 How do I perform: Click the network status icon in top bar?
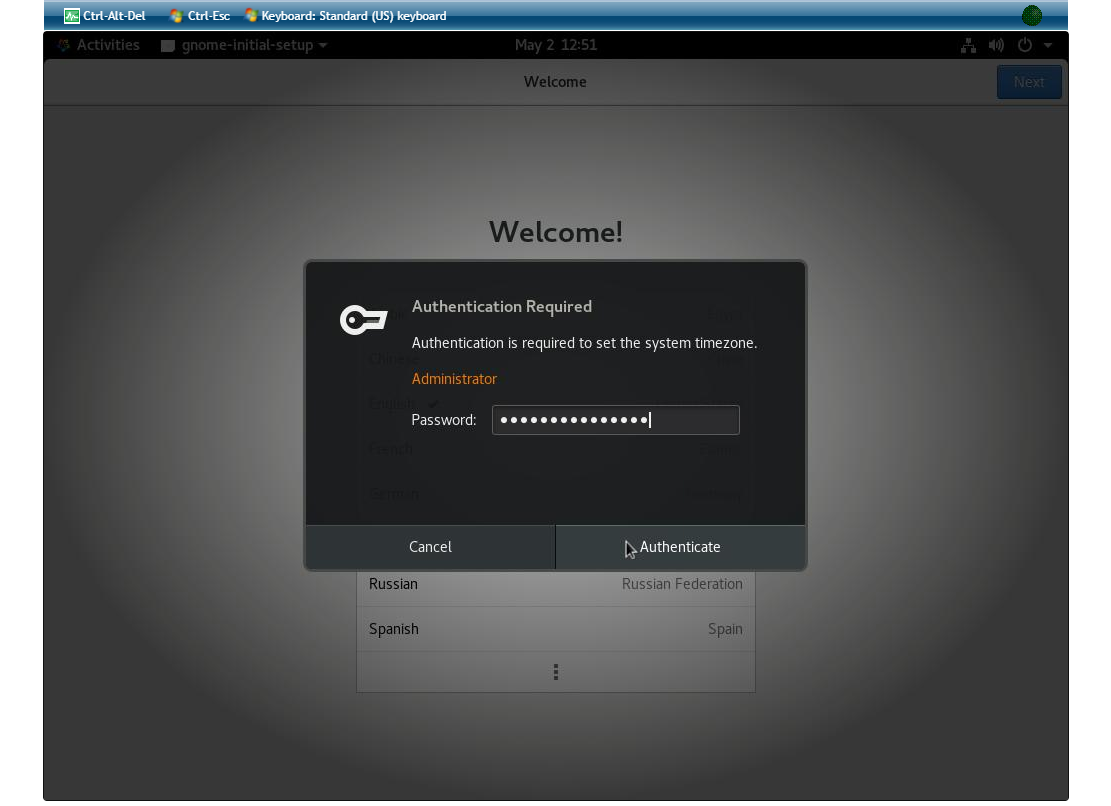point(968,45)
